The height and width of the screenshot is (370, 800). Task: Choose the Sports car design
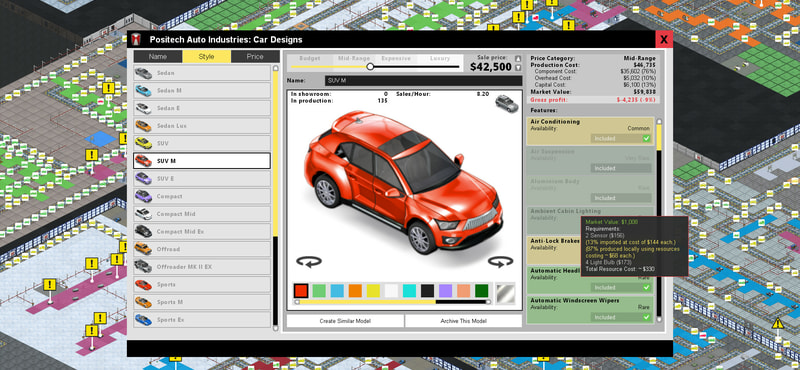[202, 284]
